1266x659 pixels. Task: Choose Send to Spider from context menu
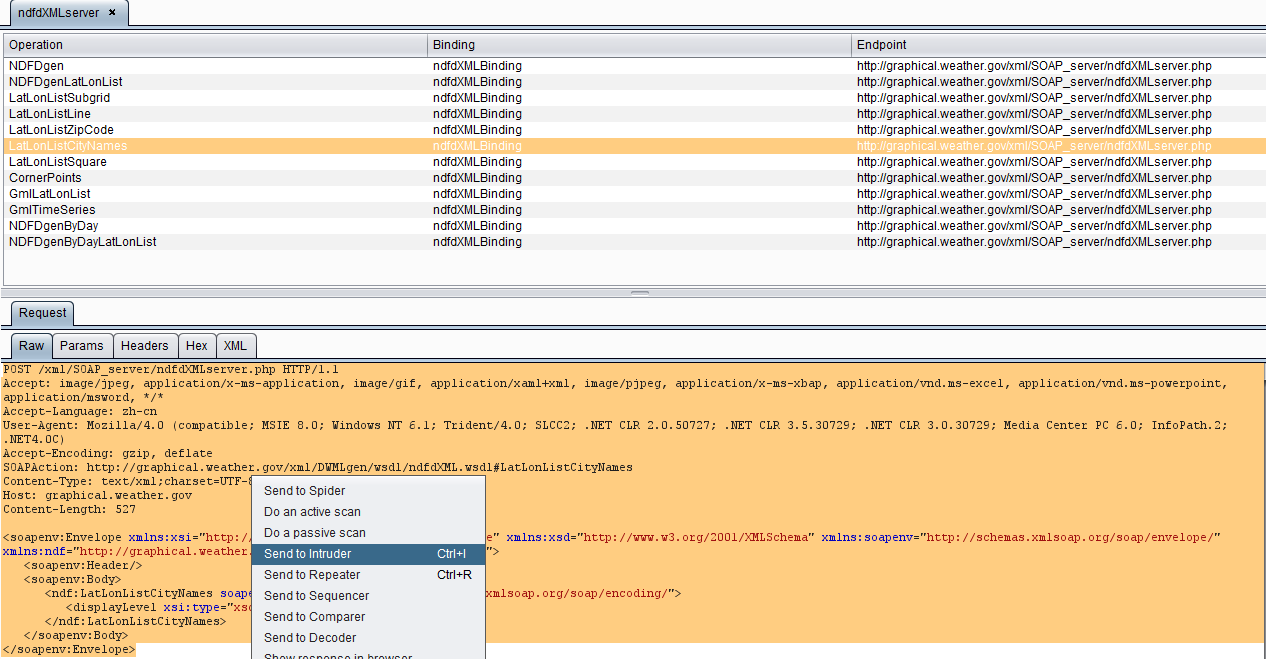305,491
